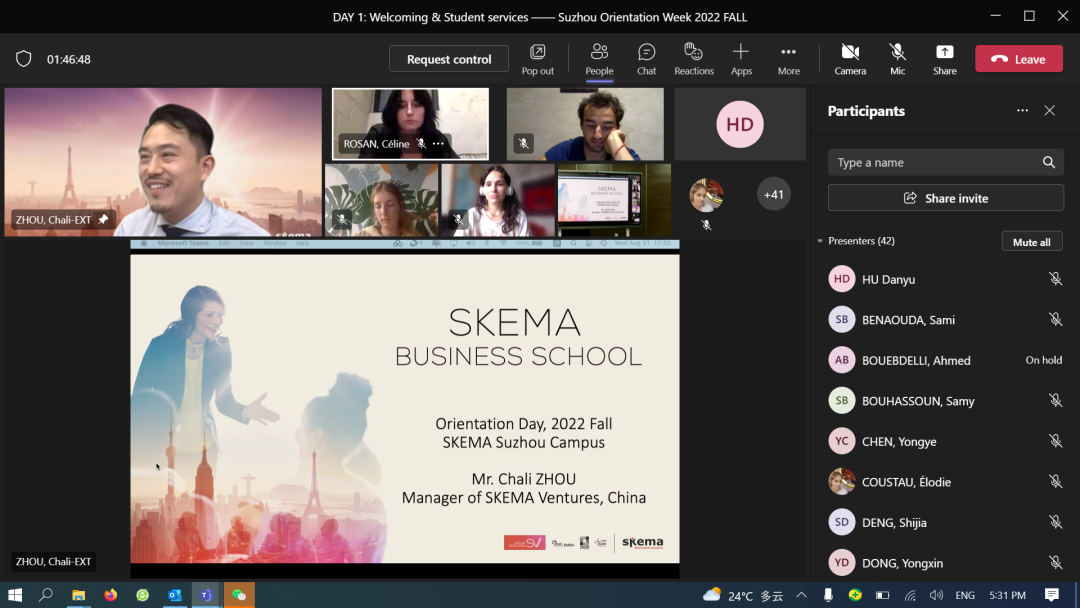Select participant BENAOUDA, Sami

(x=946, y=319)
